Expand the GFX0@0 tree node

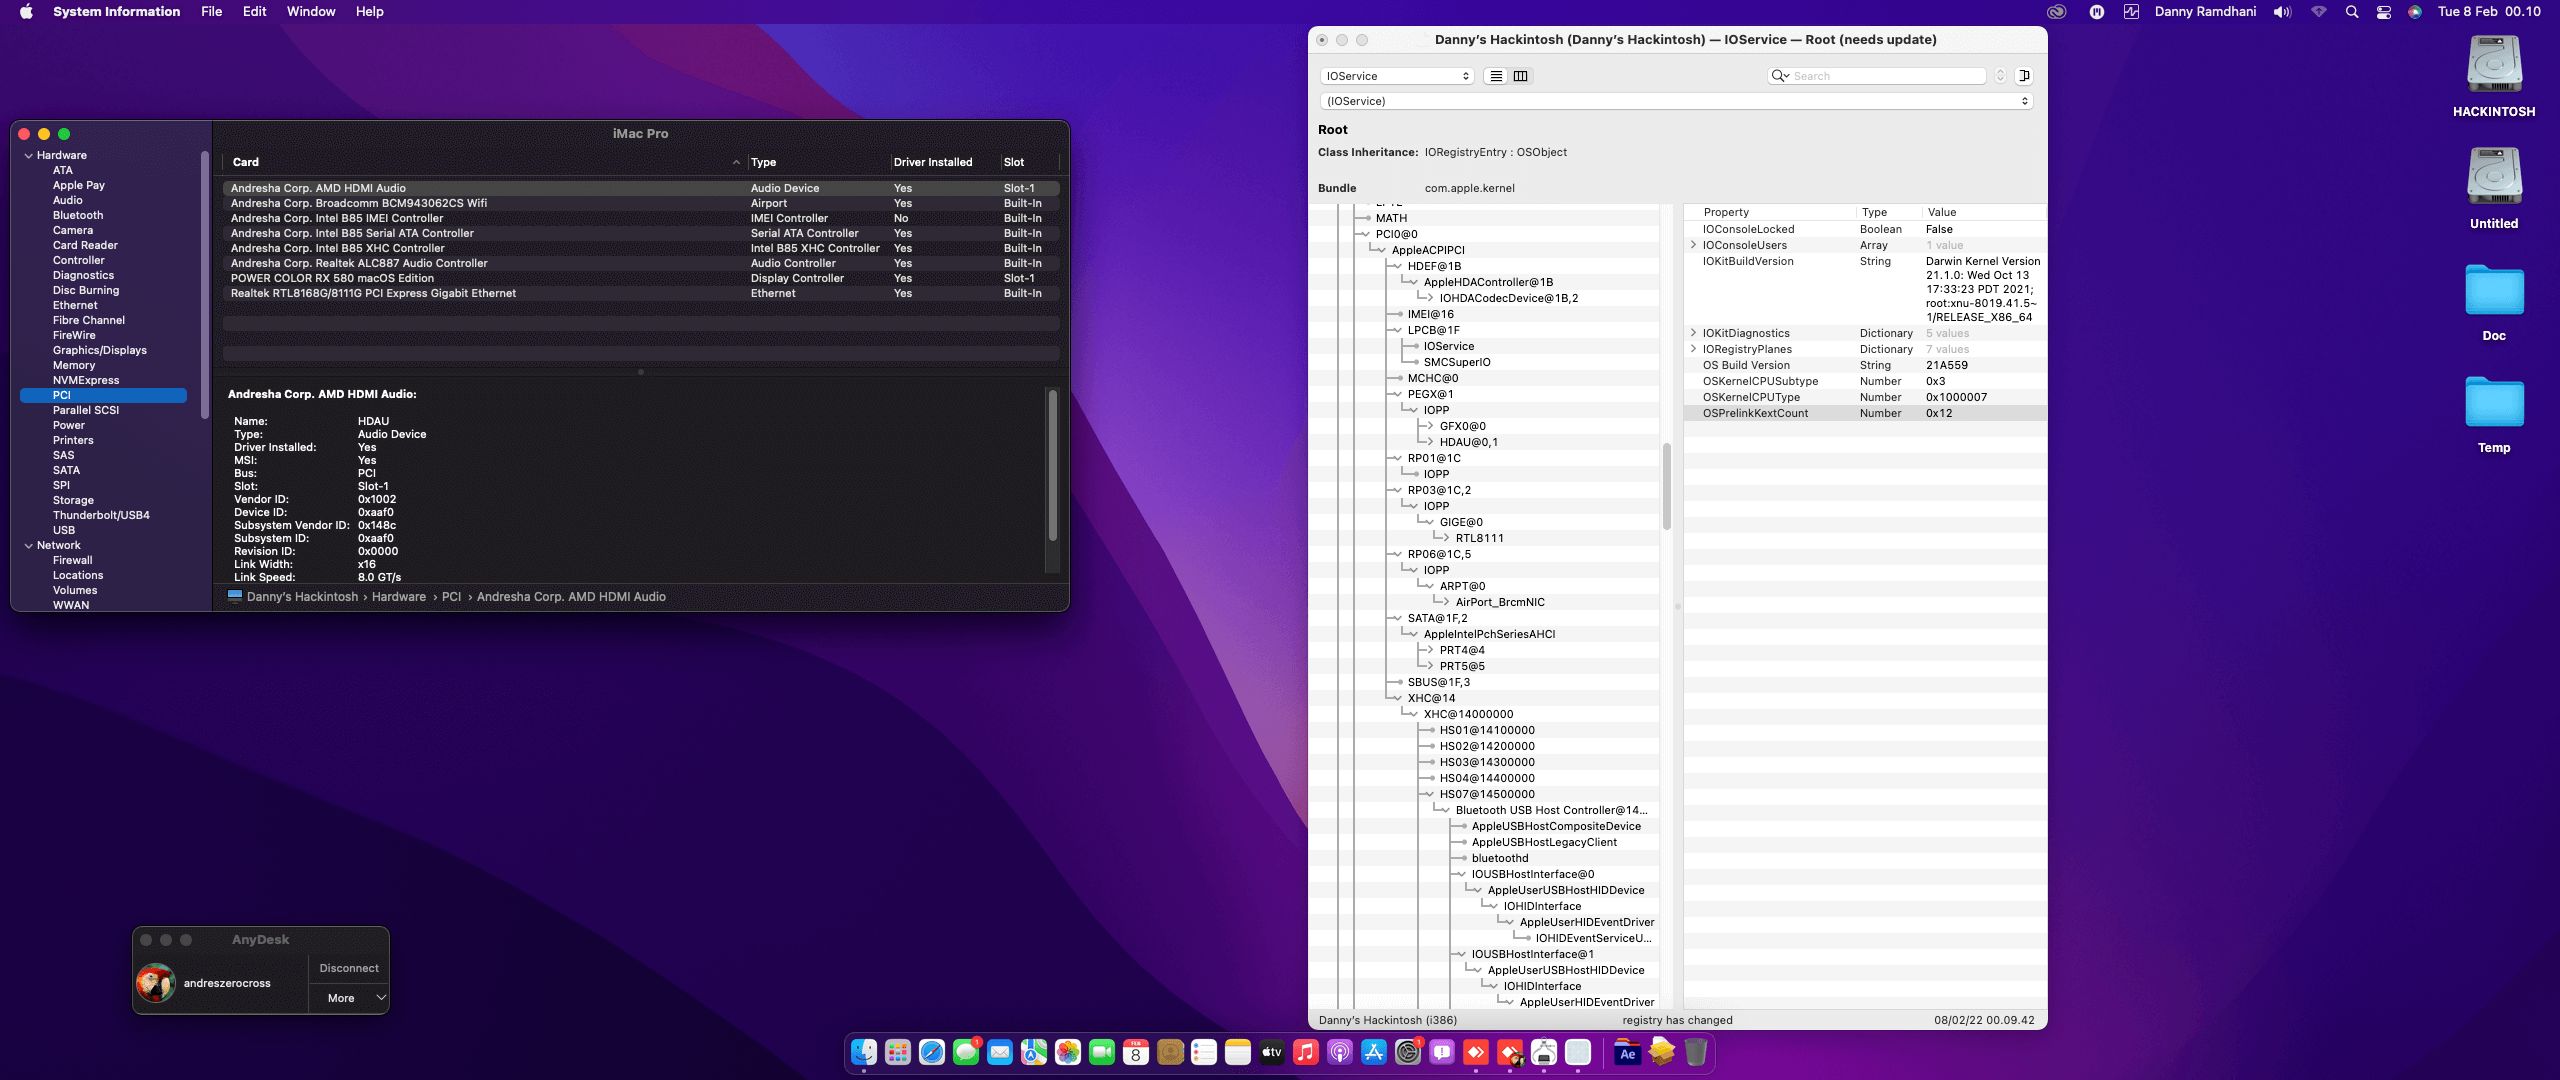[1428, 426]
